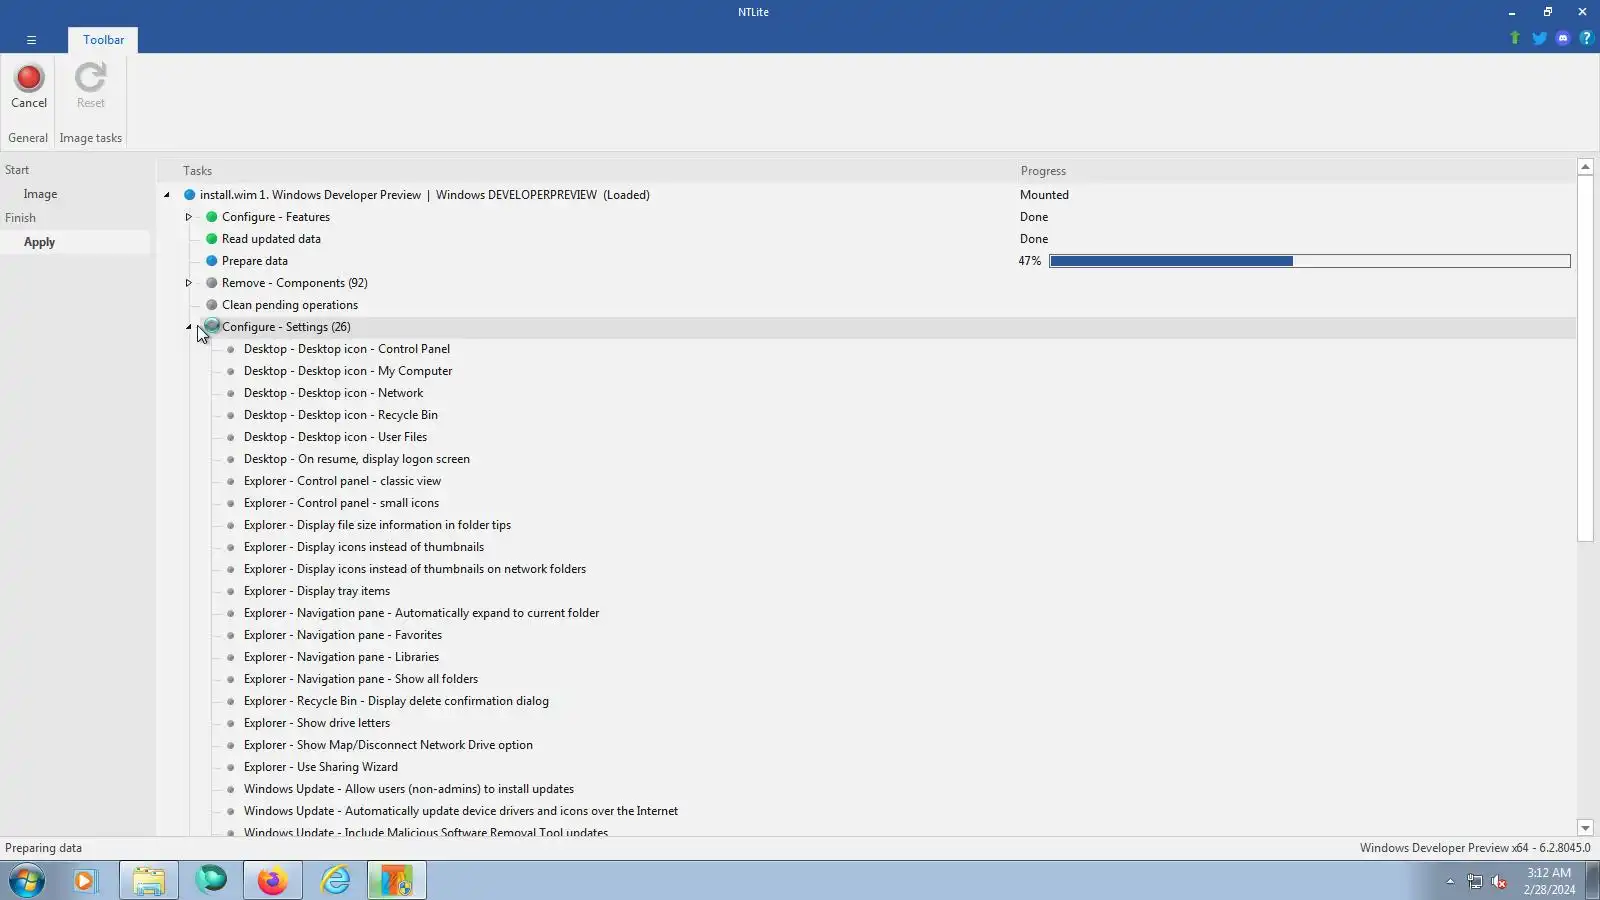Select Desktop icon - Recycle Bin entry

[340, 415]
